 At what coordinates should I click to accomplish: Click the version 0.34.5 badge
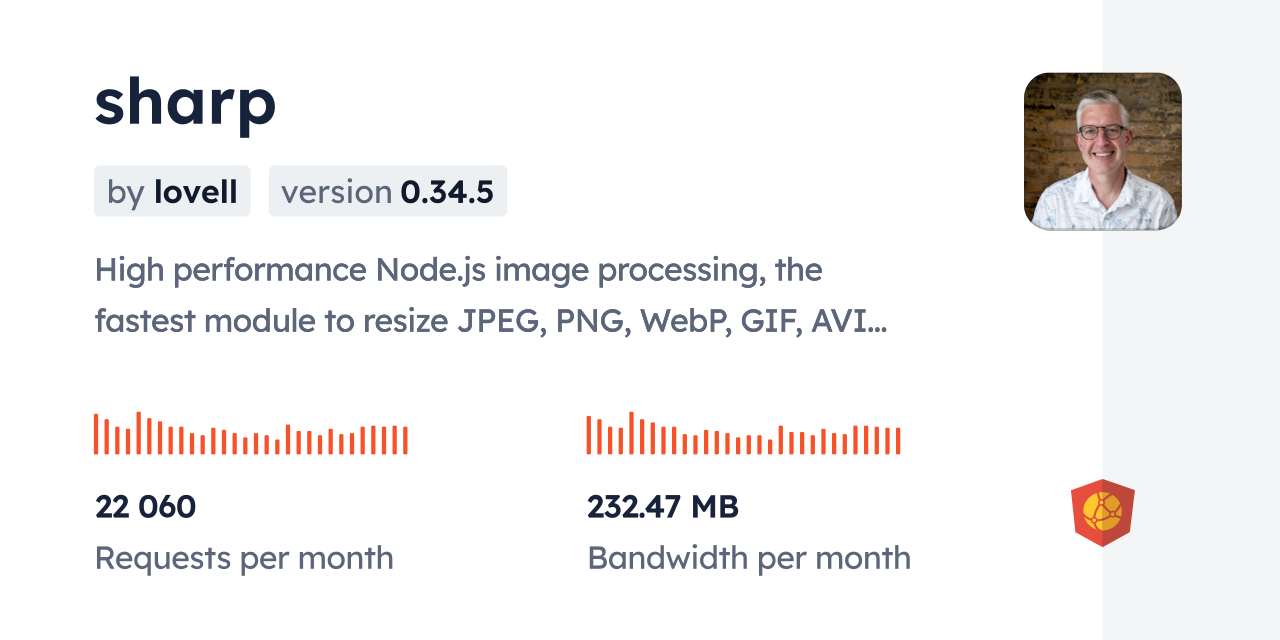pos(387,191)
